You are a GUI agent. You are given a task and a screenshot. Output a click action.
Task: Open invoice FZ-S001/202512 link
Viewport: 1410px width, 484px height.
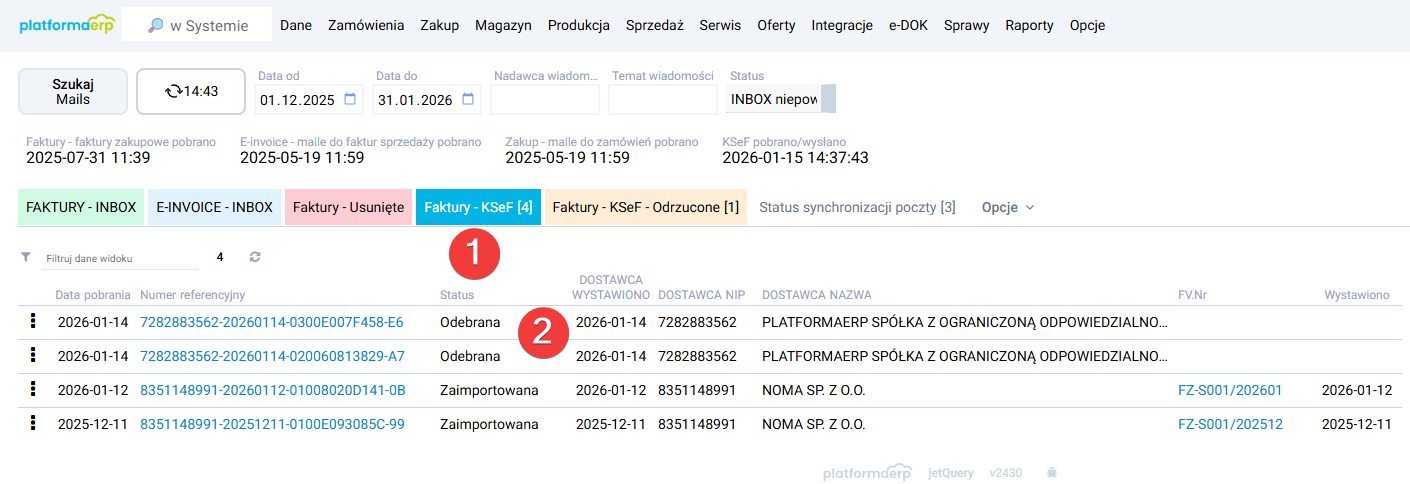coord(1230,424)
